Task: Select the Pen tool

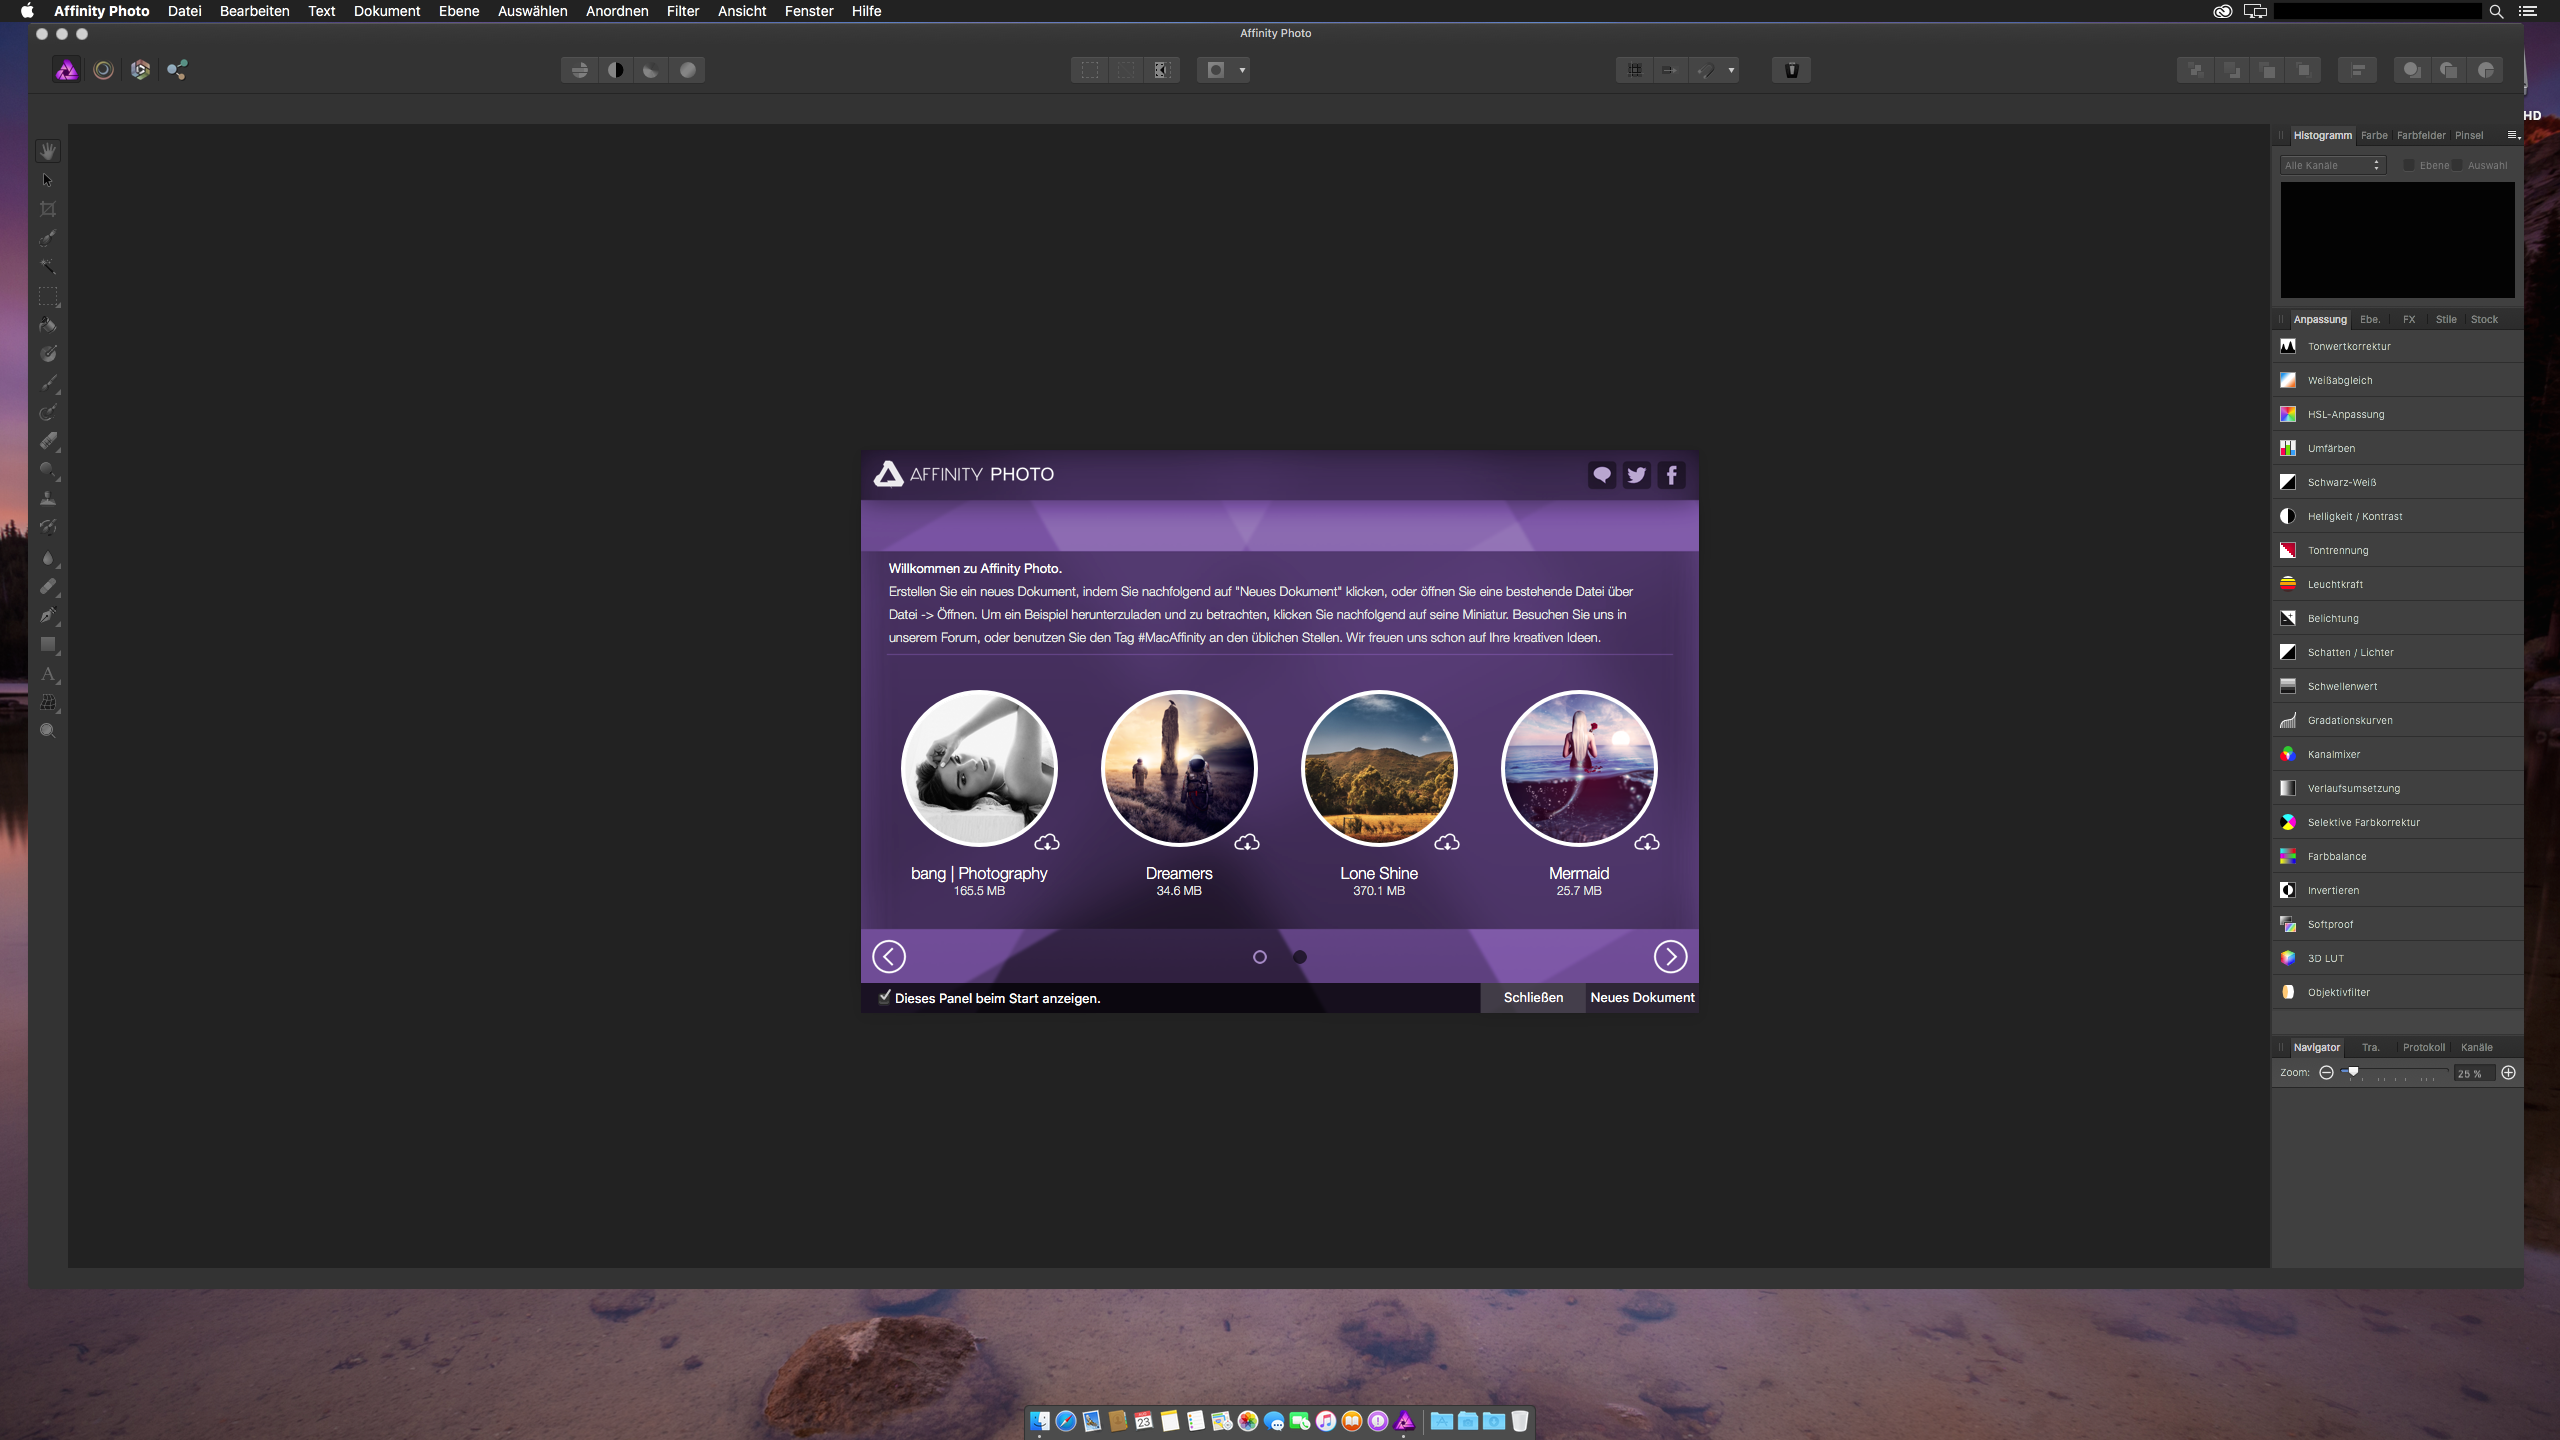Action: point(48,616)
